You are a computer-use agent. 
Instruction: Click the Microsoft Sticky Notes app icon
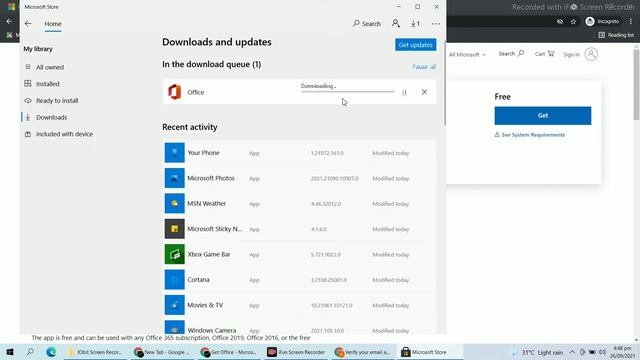[175, 229]
